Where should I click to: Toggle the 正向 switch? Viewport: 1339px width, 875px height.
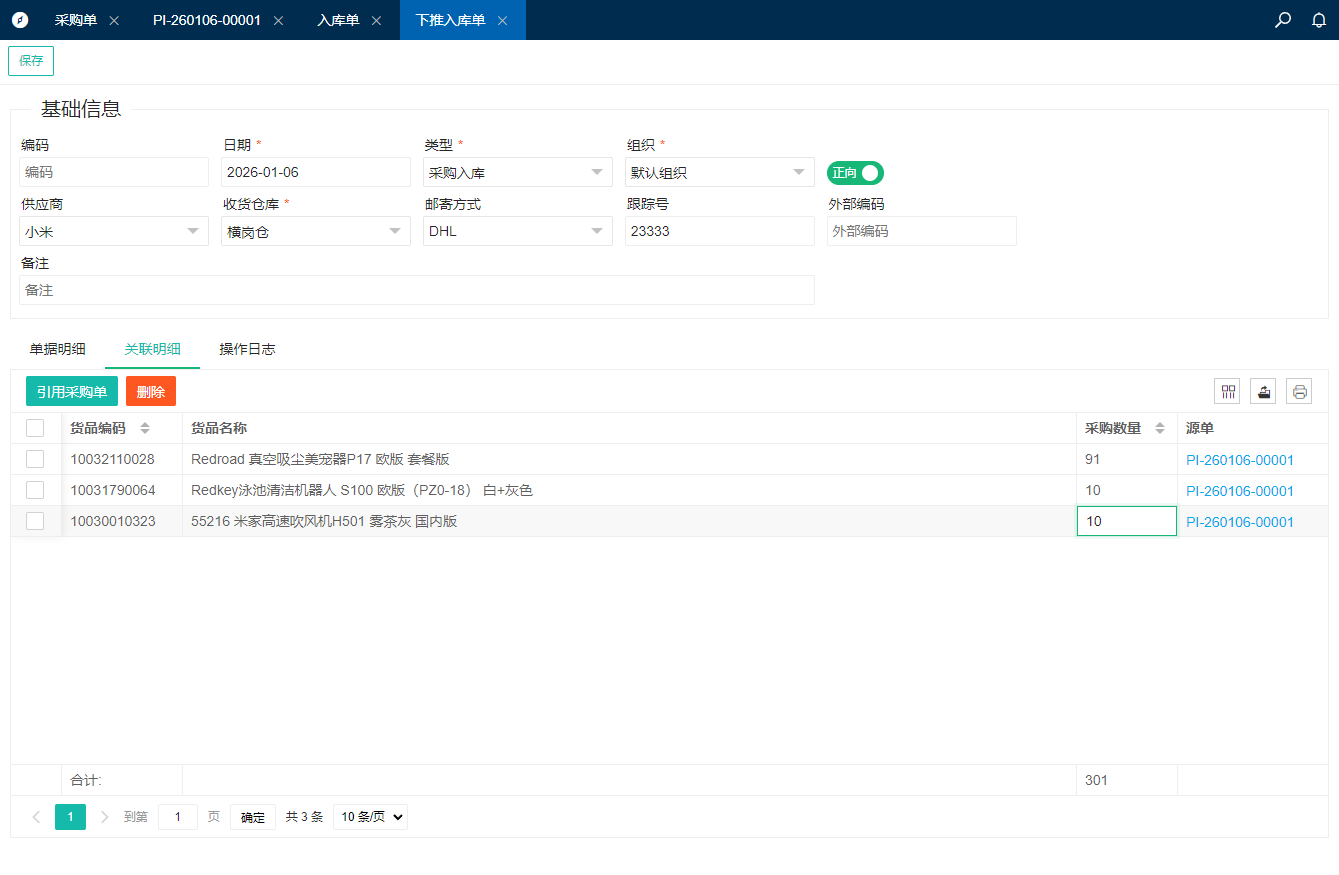pyautogui.click(x=855, y=173)
